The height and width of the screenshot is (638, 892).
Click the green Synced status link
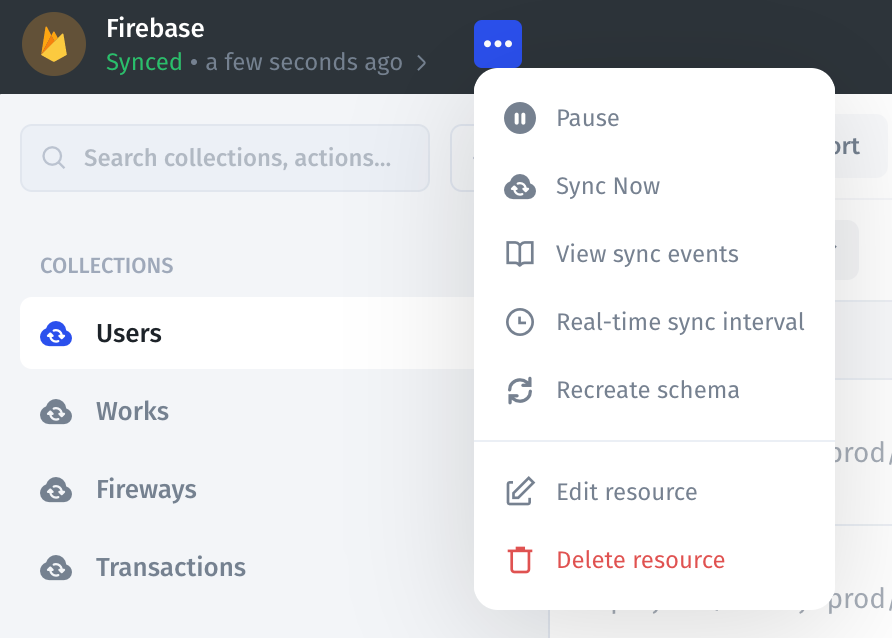tap(144, 63)
